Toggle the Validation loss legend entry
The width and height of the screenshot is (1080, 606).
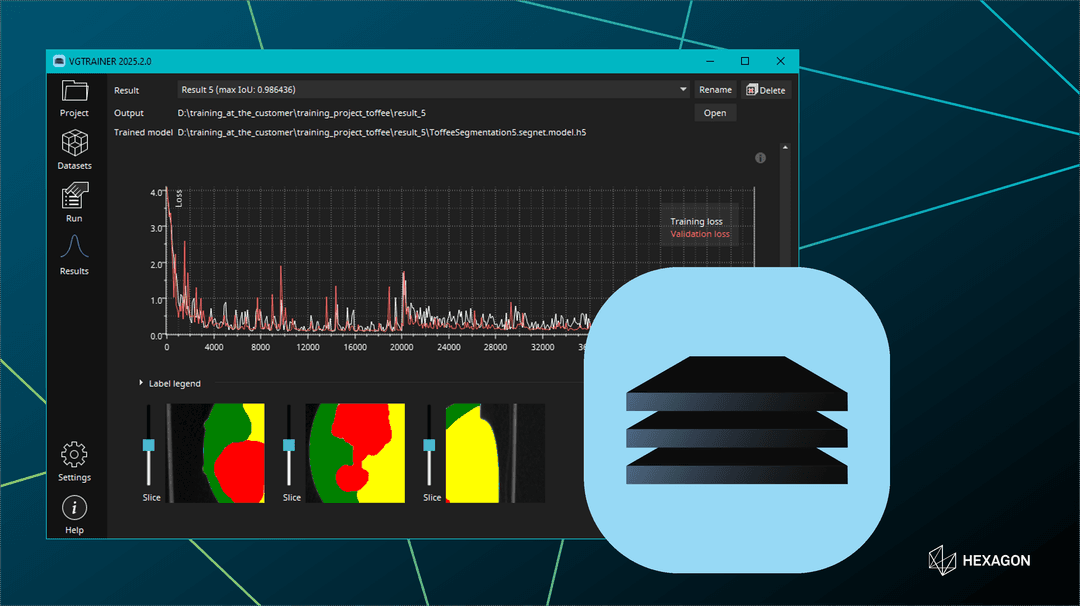(x=698, y=234)
